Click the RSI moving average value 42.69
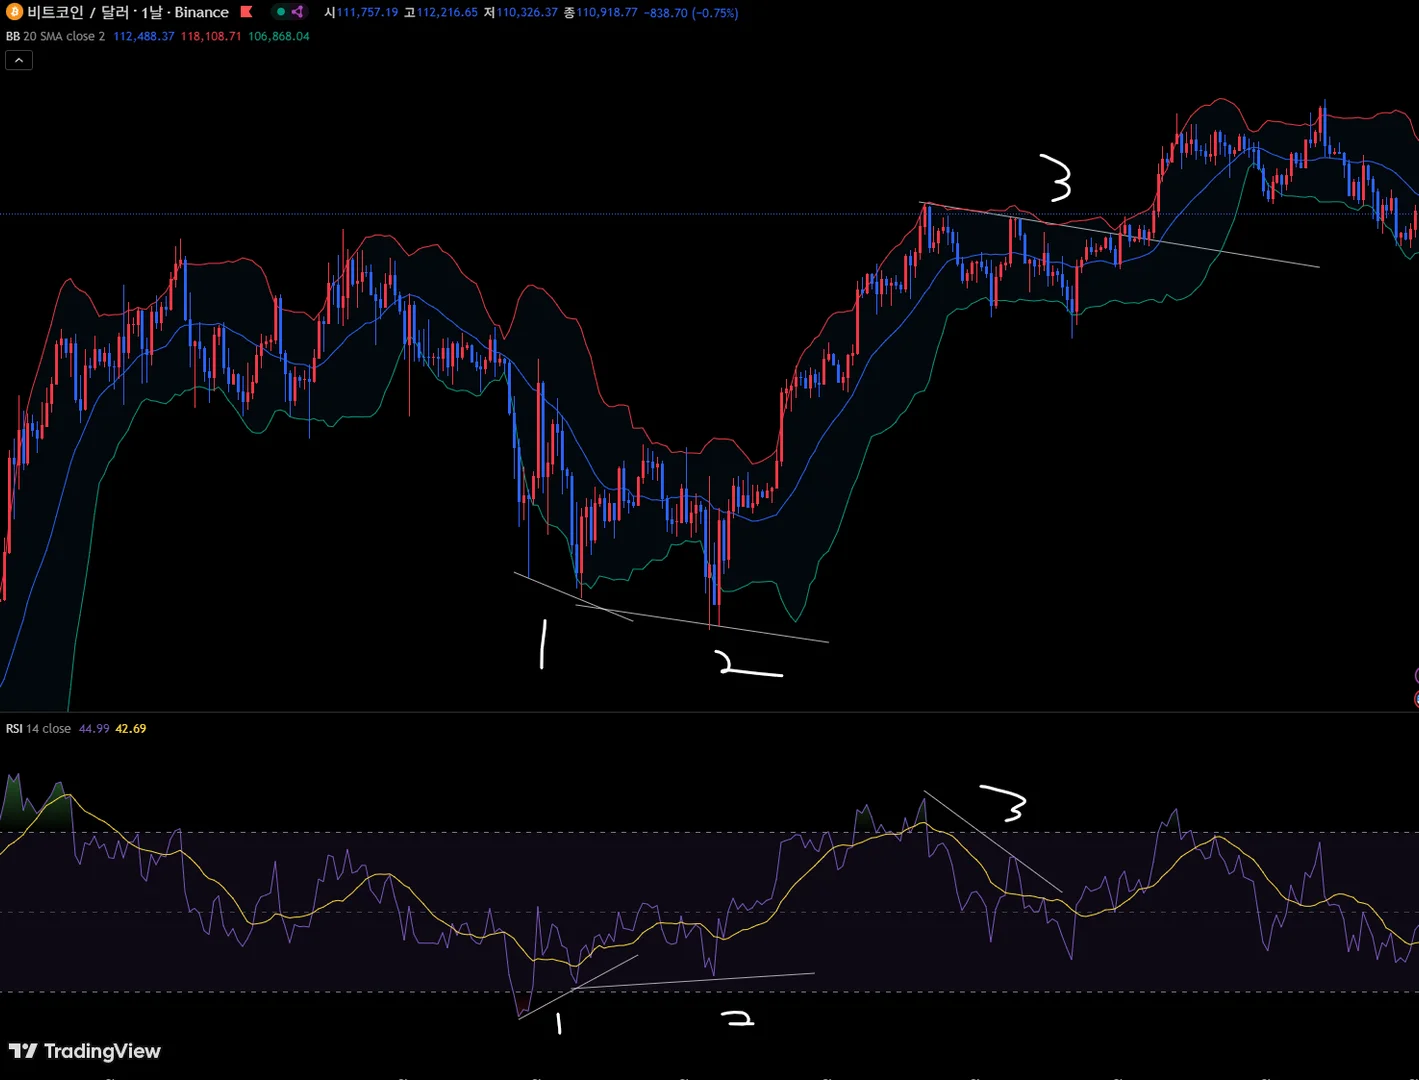 click(131, 729)
